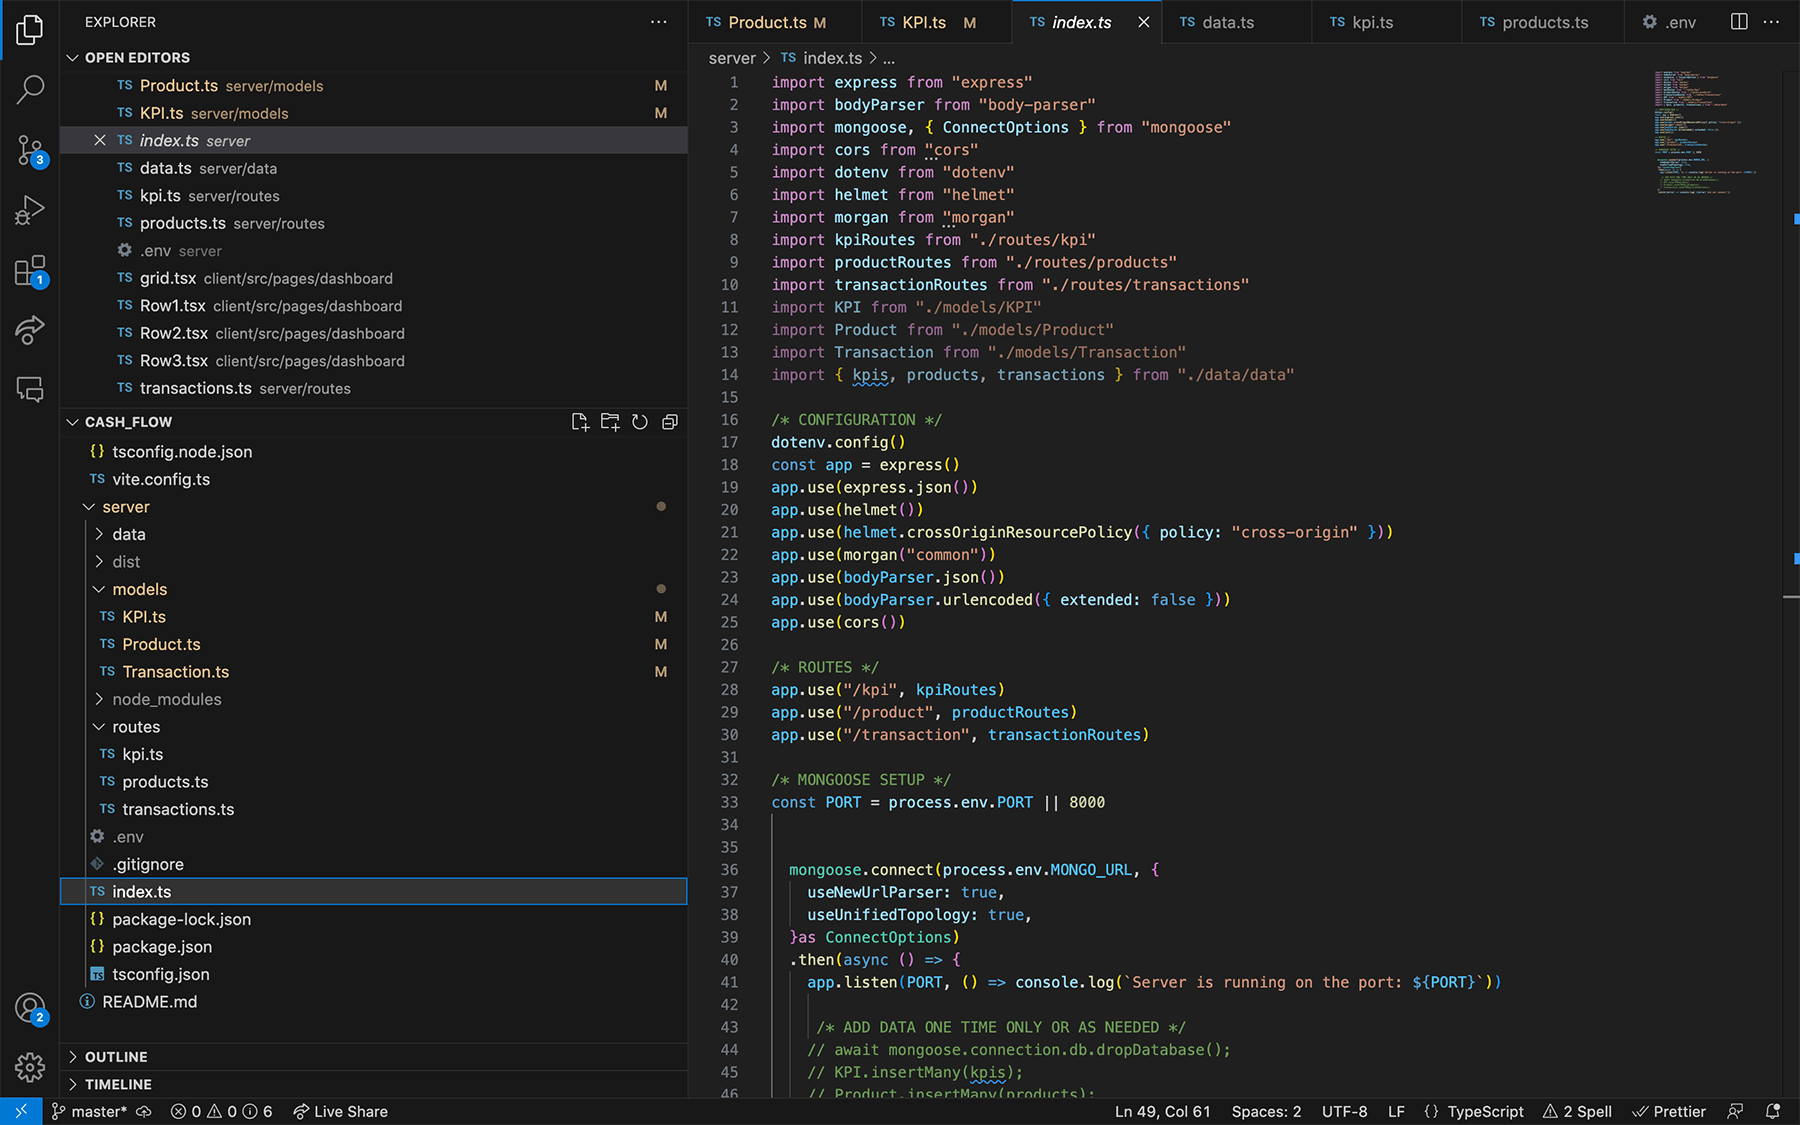Collapse all folders in CASH_FLOW explorer
This screenshot has height=1125, width=1800.
[670, 422]
